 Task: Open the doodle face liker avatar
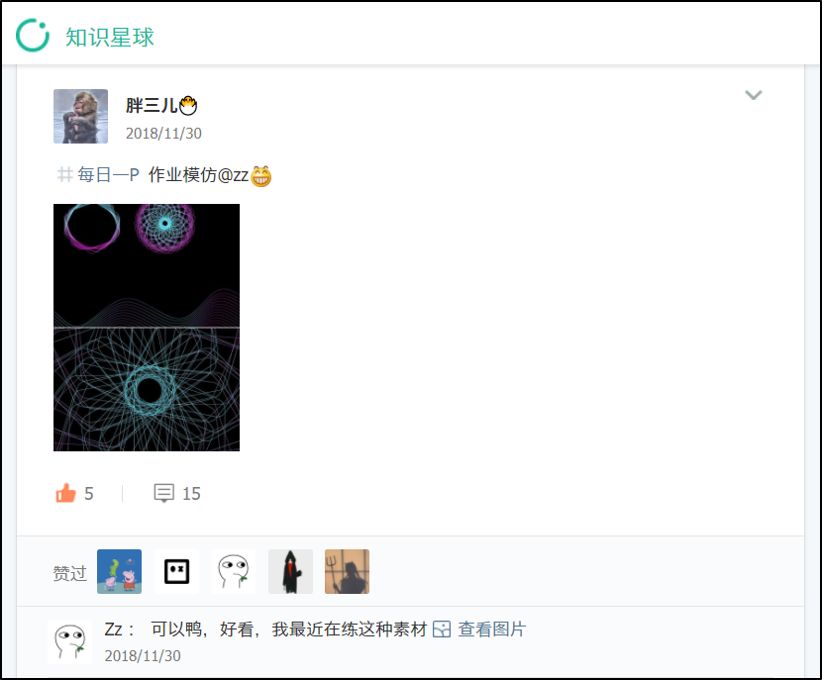click(x=234, y=571)
